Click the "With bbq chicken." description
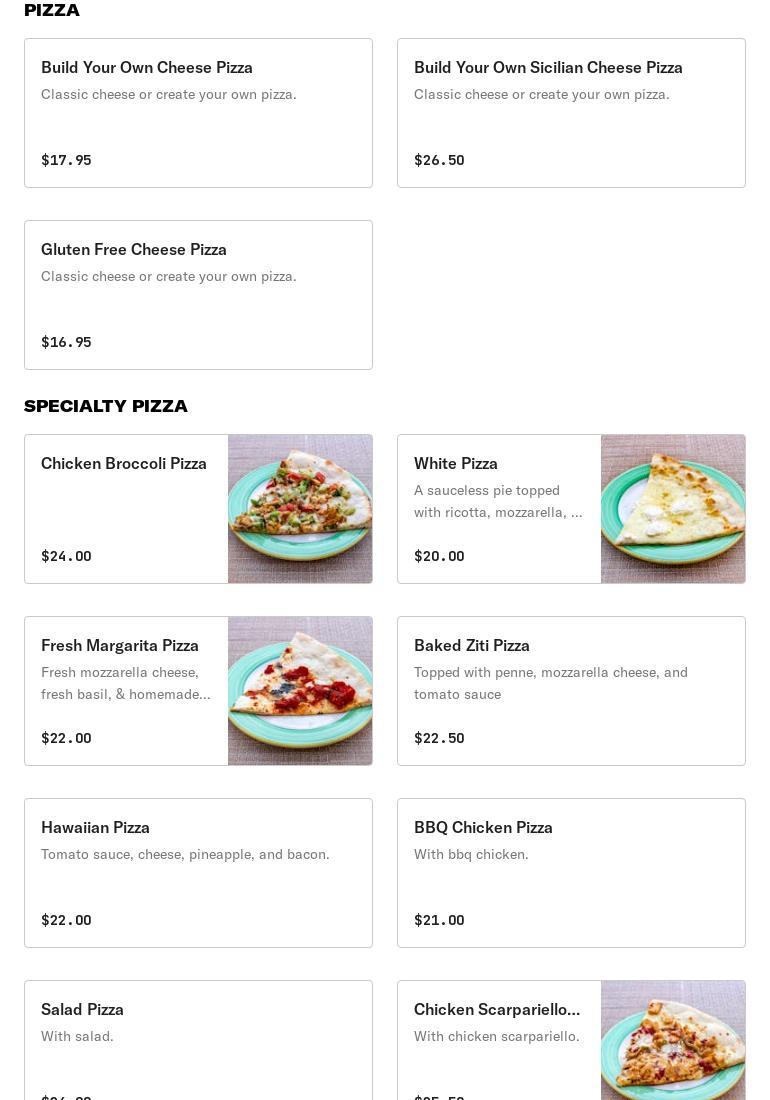The image size is (770, 1100). coord(471,854)
